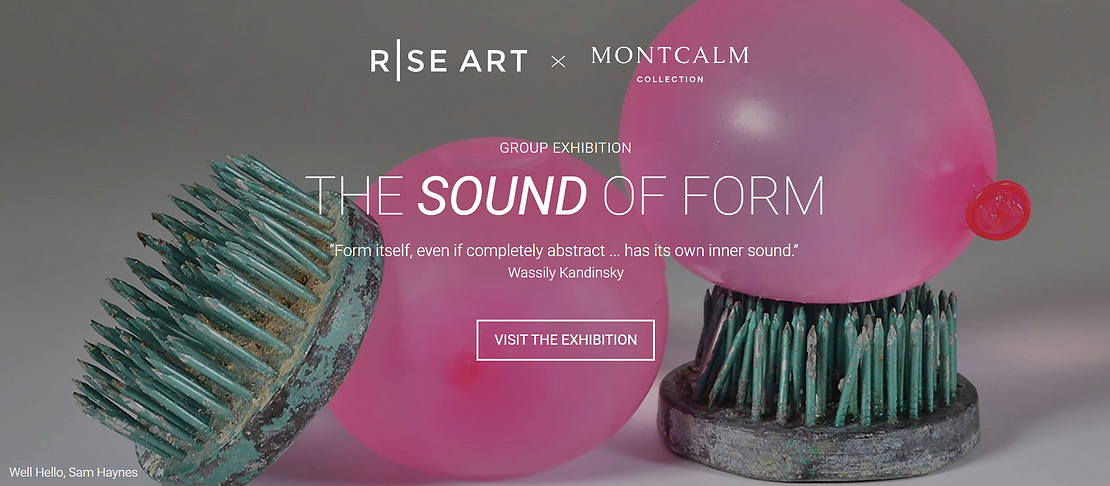Open the Well Hello, Sam Haynes caption

73,472
